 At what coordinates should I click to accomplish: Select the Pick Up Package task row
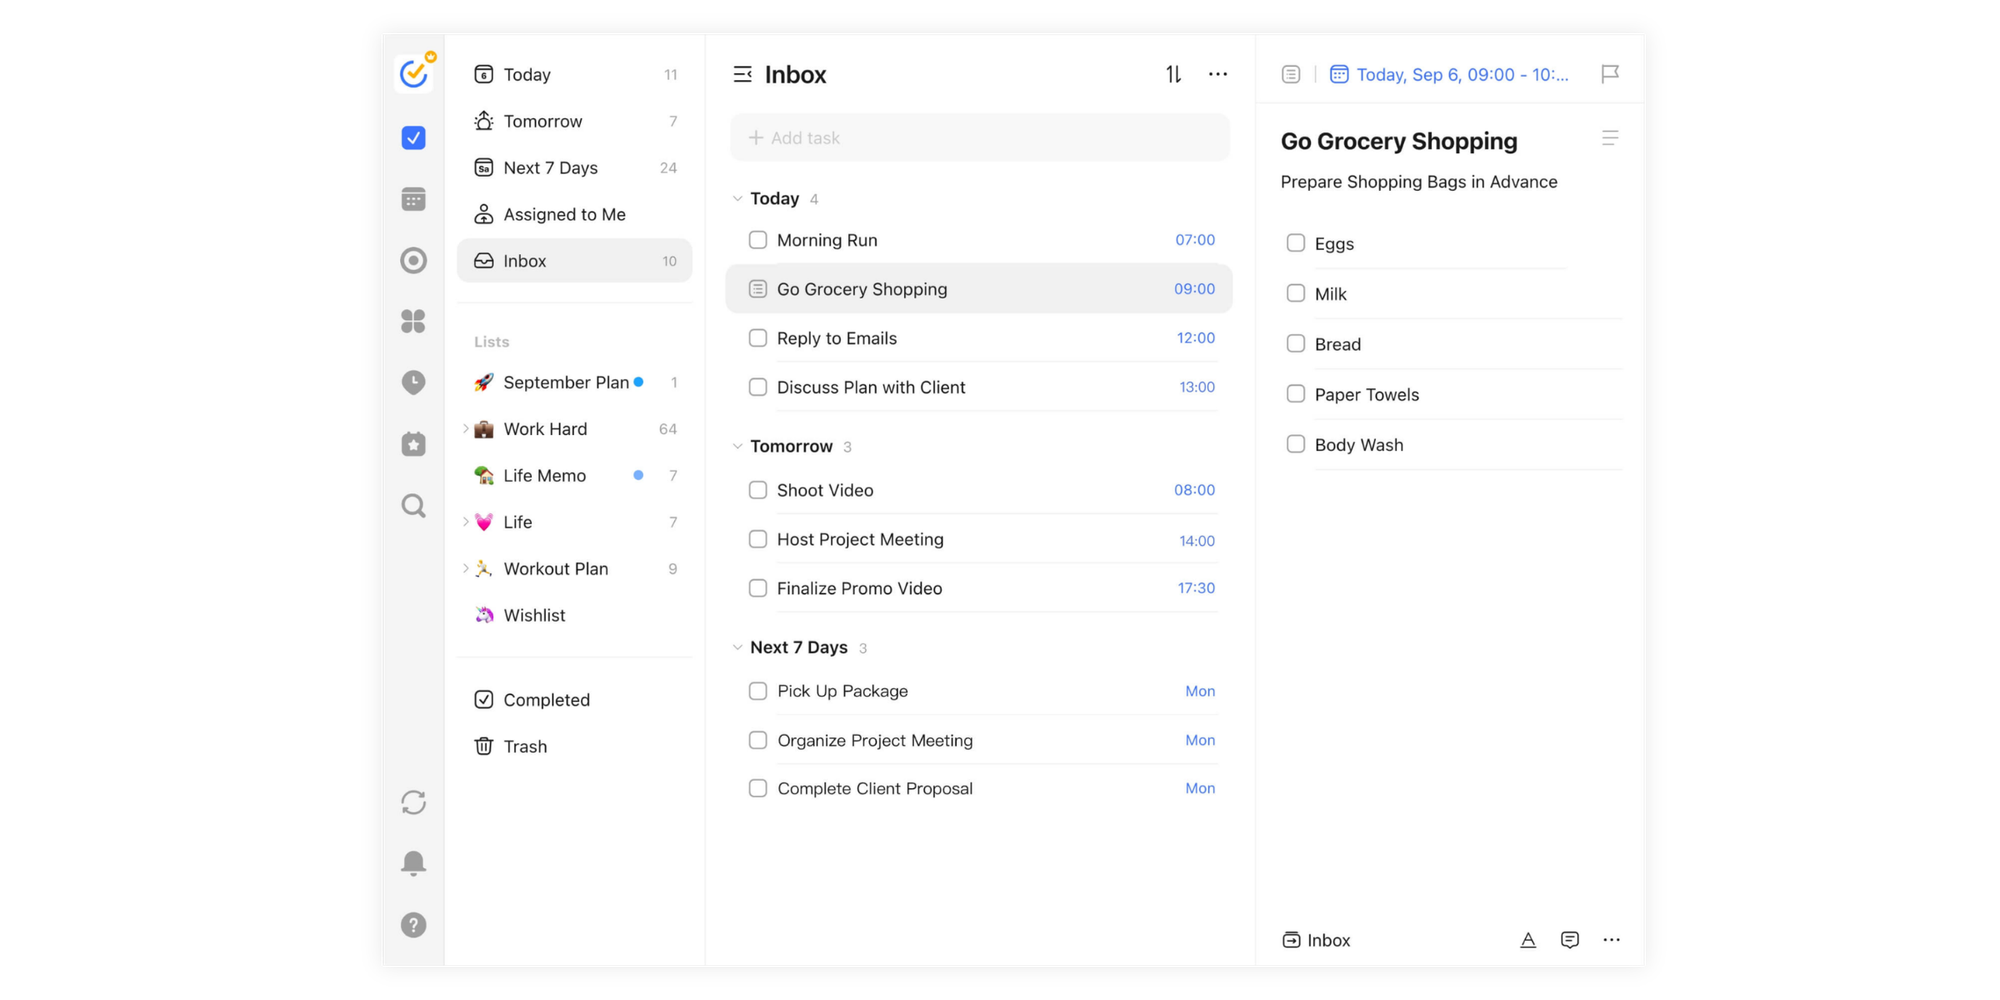pyautogui.click(x=980, y=691)
